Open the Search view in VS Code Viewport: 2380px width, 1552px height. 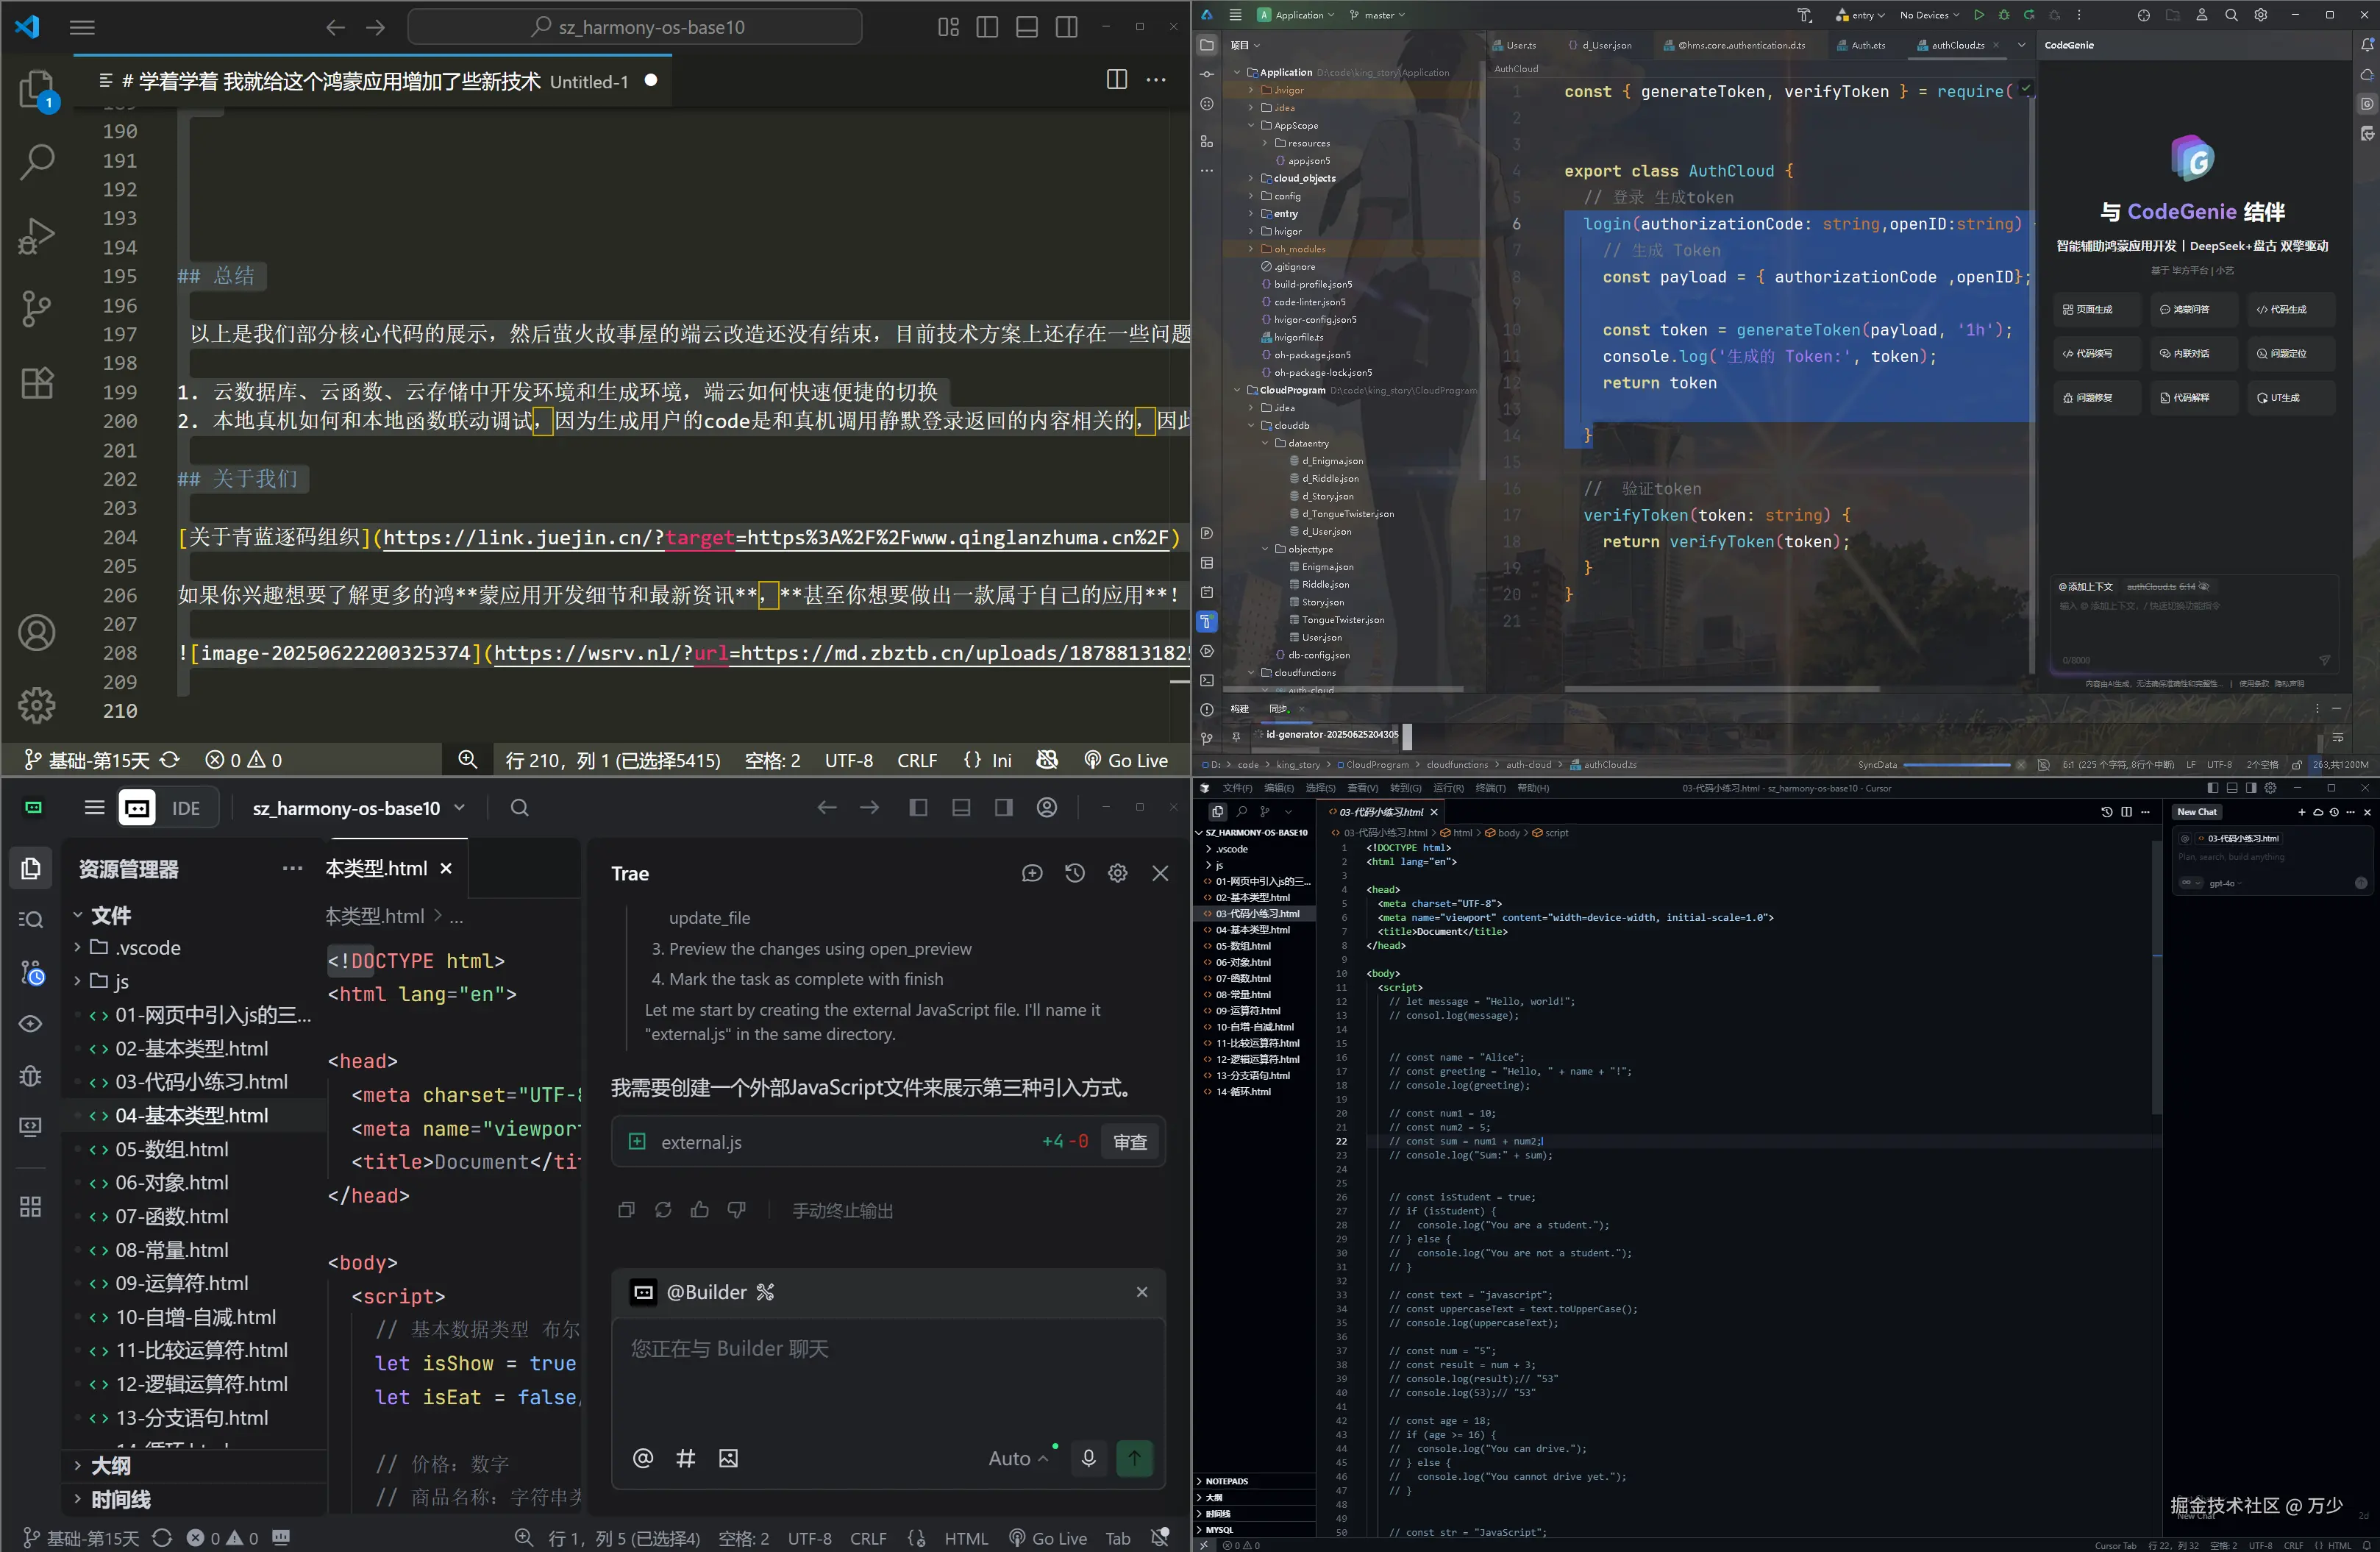(x=37, y=161)
